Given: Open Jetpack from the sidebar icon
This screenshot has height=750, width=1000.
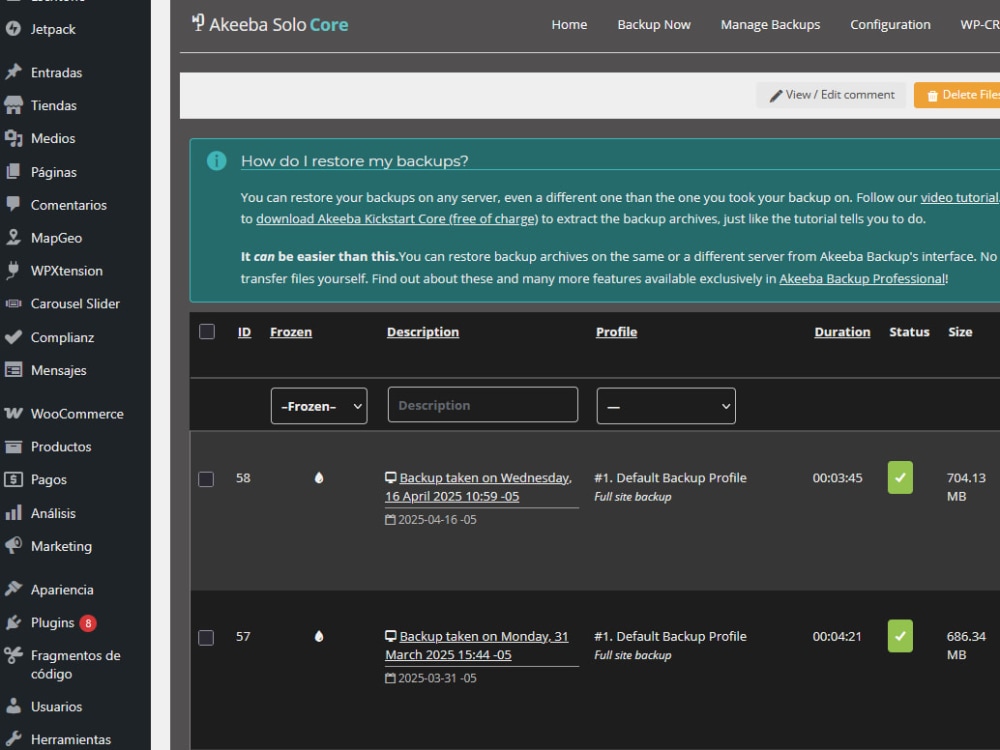Looking at the screenshot, I should click(13, 29).
